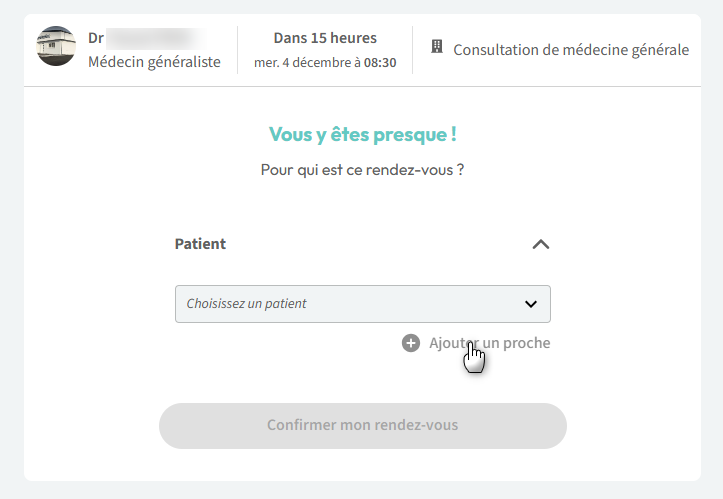Click the doctor's profile photo thumbnail

56,46
